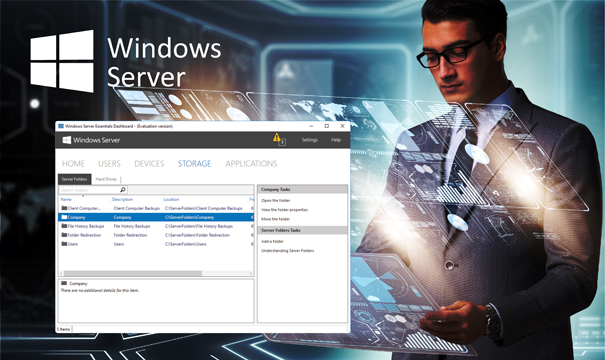Click the File History Backups folder icon

click(x=64, y=226)
